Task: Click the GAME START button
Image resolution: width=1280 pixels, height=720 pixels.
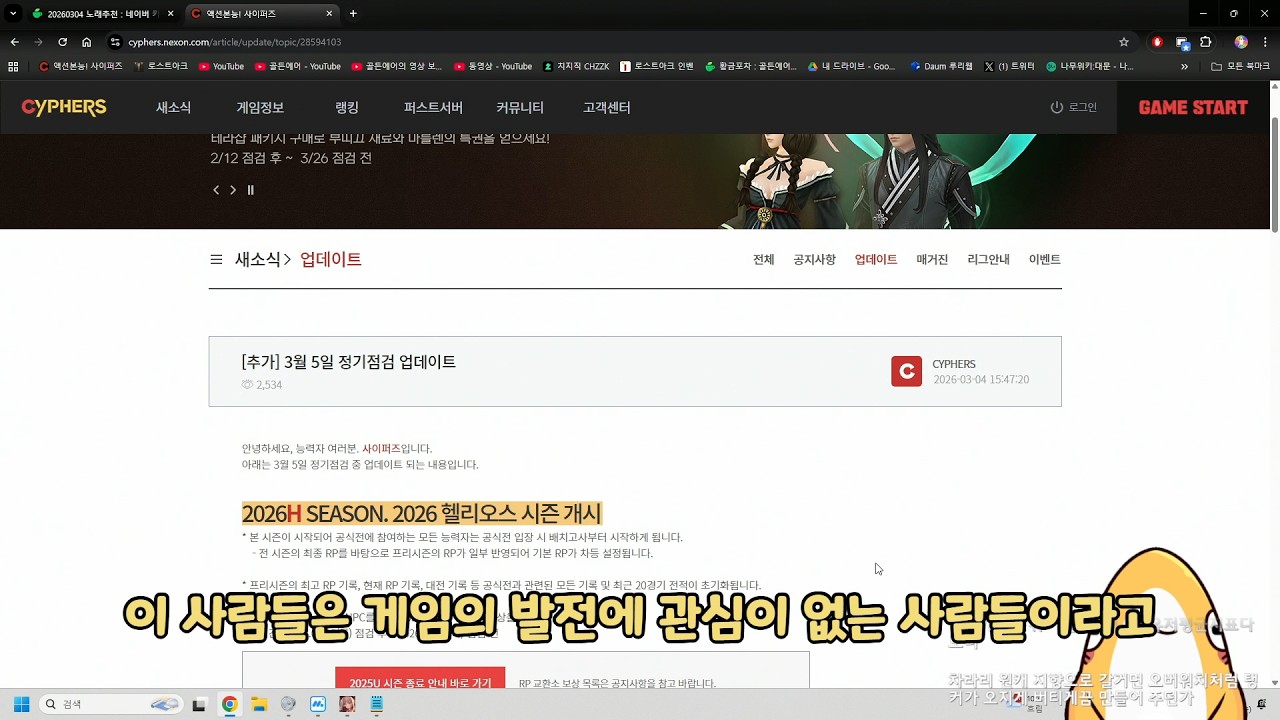Action: pyautogui.click(x=1193, y=107)
